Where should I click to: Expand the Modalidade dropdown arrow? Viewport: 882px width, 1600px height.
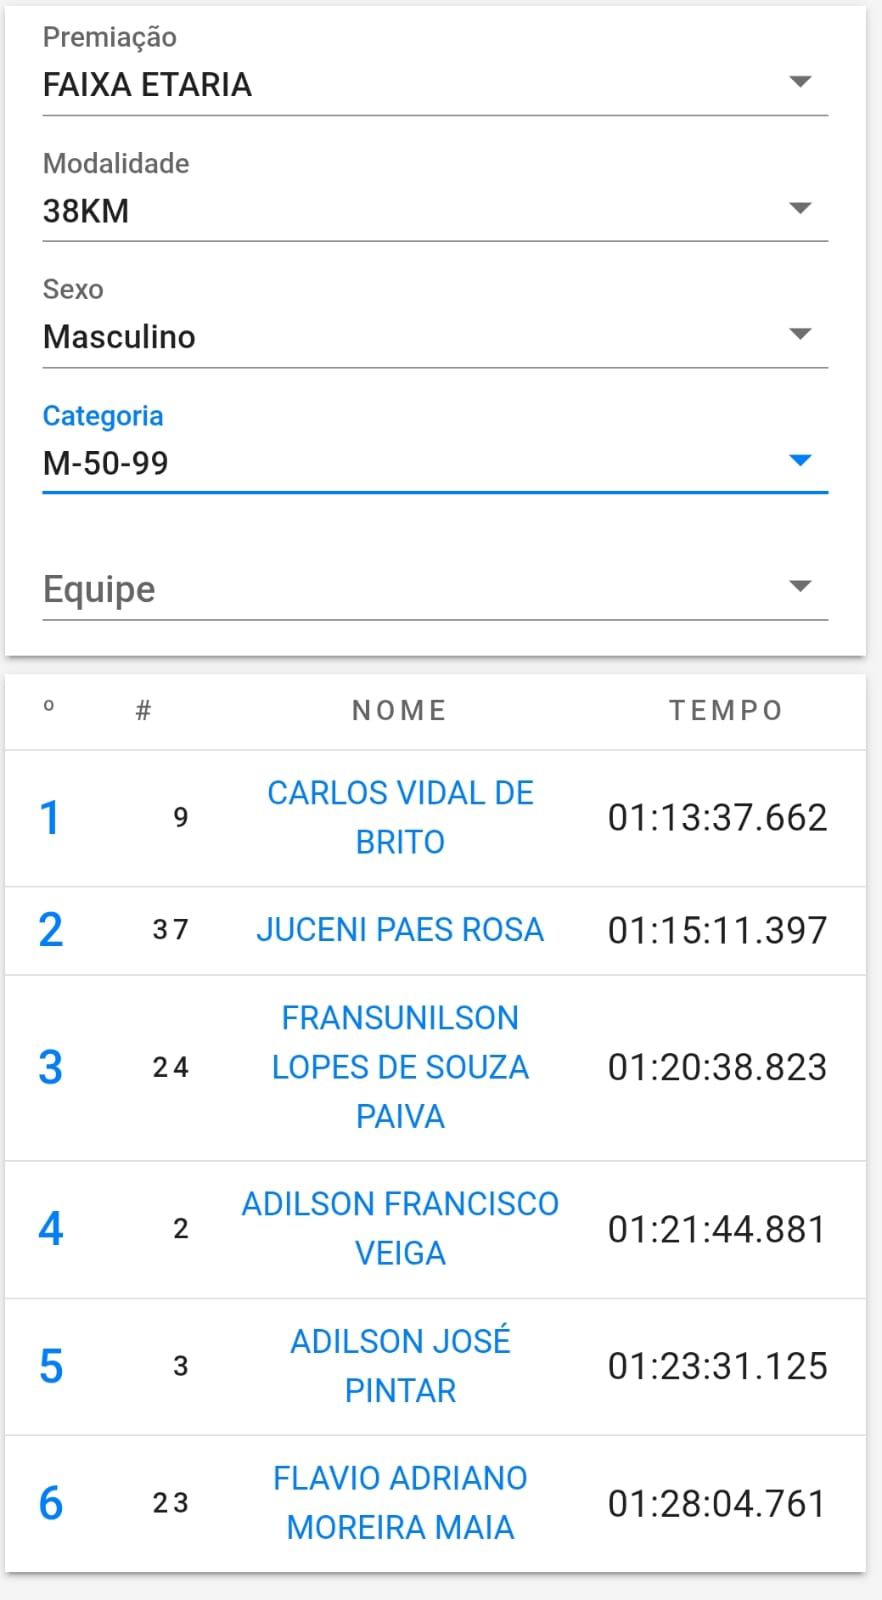point(799,208)
